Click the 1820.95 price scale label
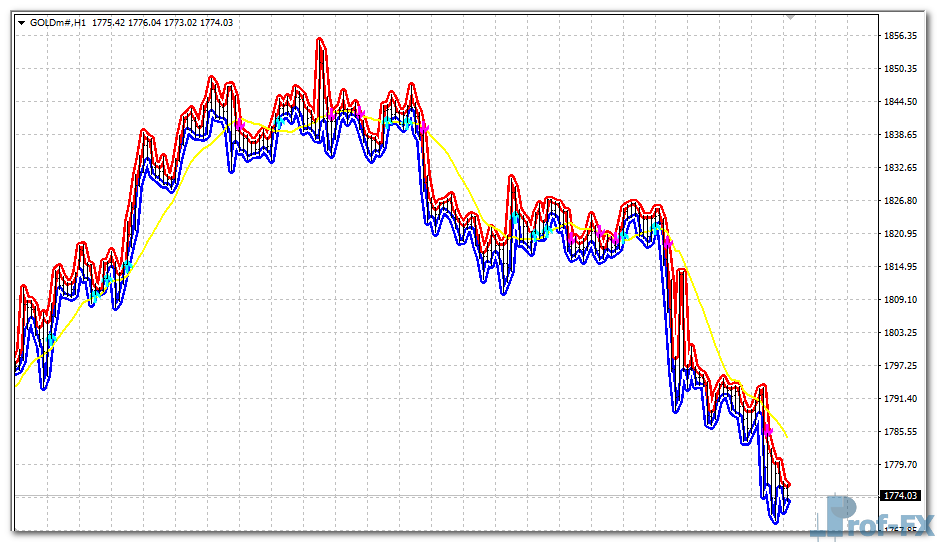This screenshot has width=937, height=542. (901, 234)
